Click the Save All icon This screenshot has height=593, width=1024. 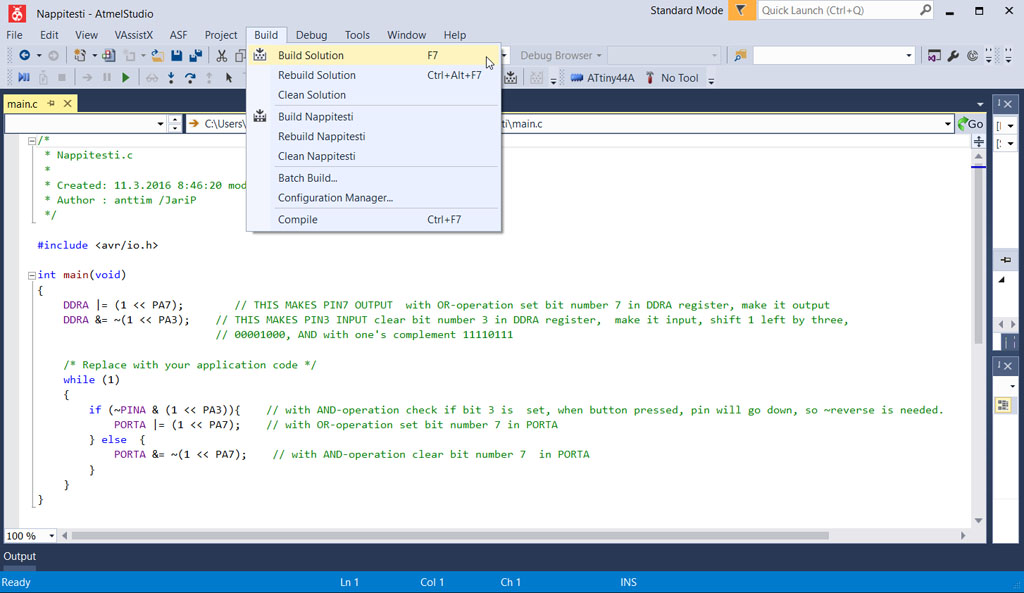click(195, 56)
